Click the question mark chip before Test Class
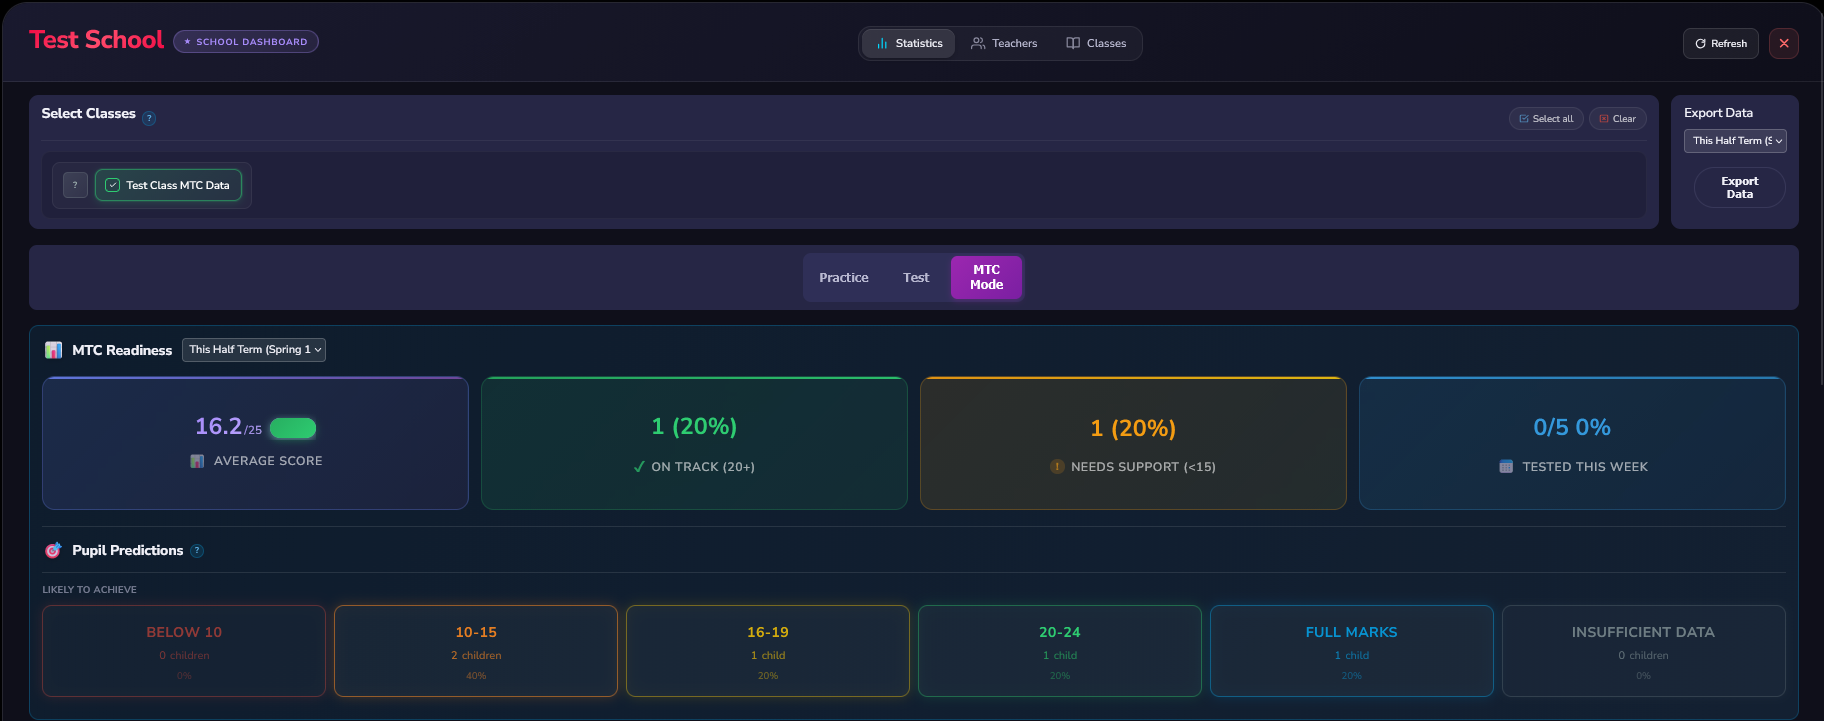 (75, 185)
